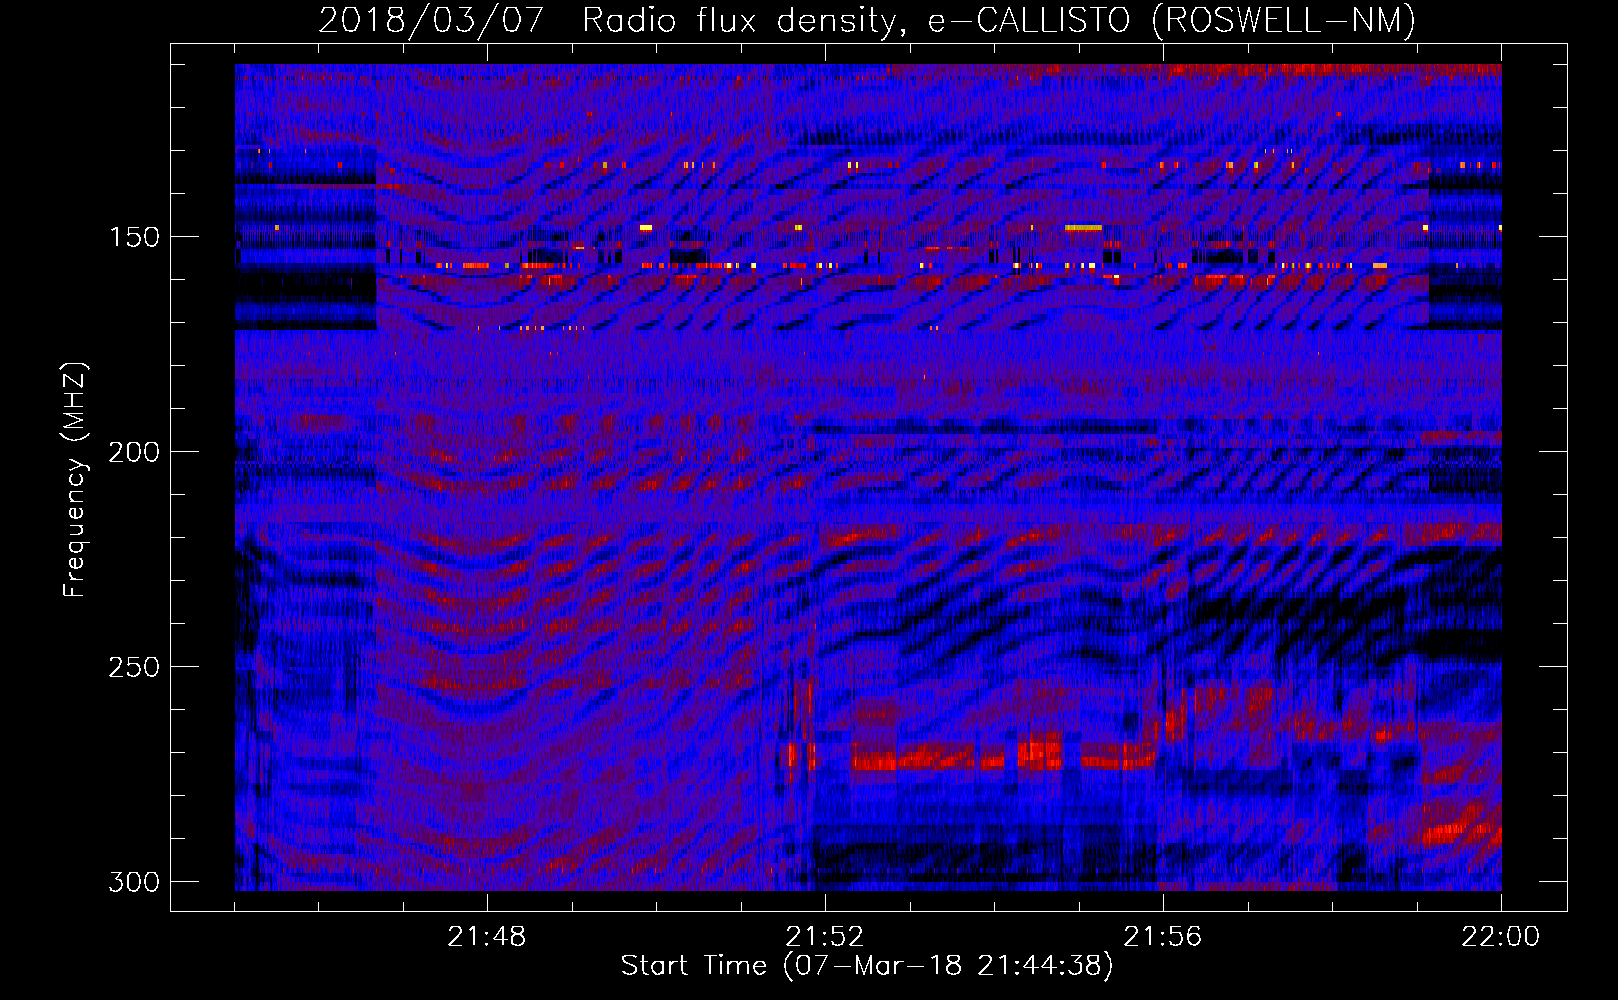Click the 21:52 time tick label
This screenshot has width=1618, height=1000.
coord(825,937)
